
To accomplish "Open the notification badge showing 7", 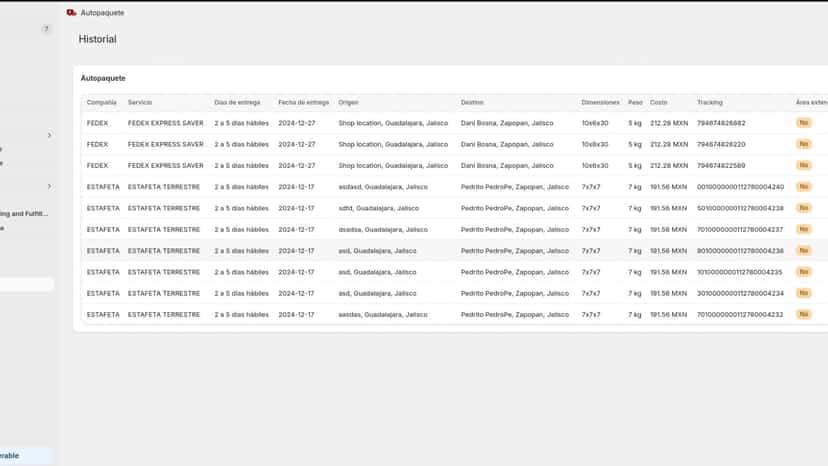I will (46, 29).
